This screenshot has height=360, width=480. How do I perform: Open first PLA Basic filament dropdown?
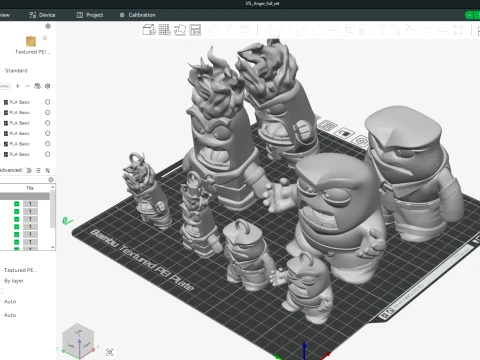click(x=19, y=102)
